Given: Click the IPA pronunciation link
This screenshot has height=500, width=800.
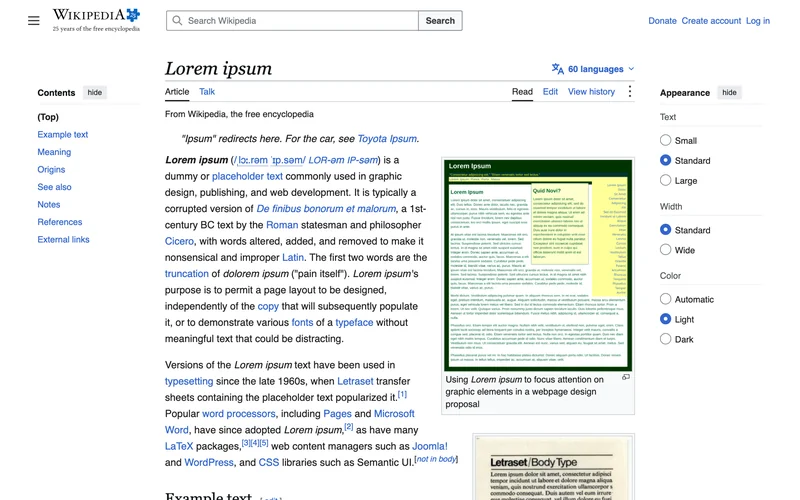Looking at the screenshot, I should pyautogui.click(x=269, y=160).
